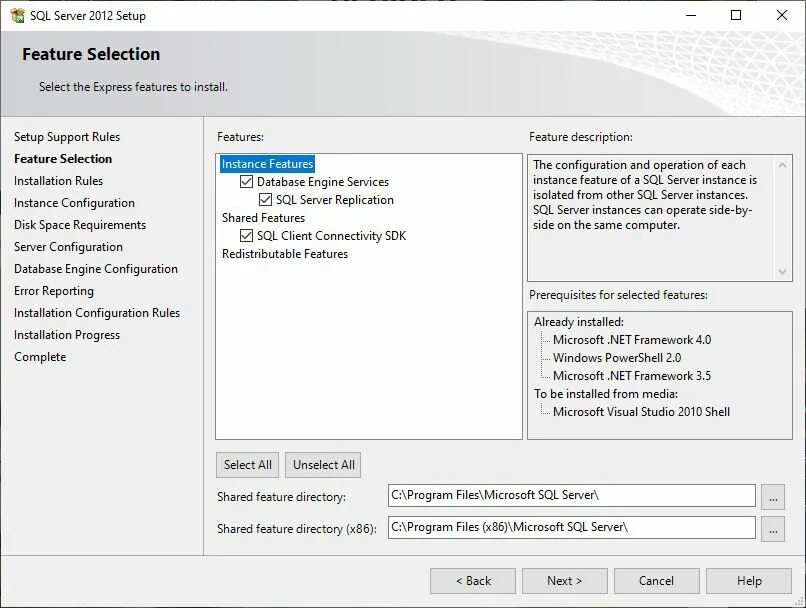Click the Select All button
The width and height of the screenshot is (806, 608).
click(x=248, y=465)
